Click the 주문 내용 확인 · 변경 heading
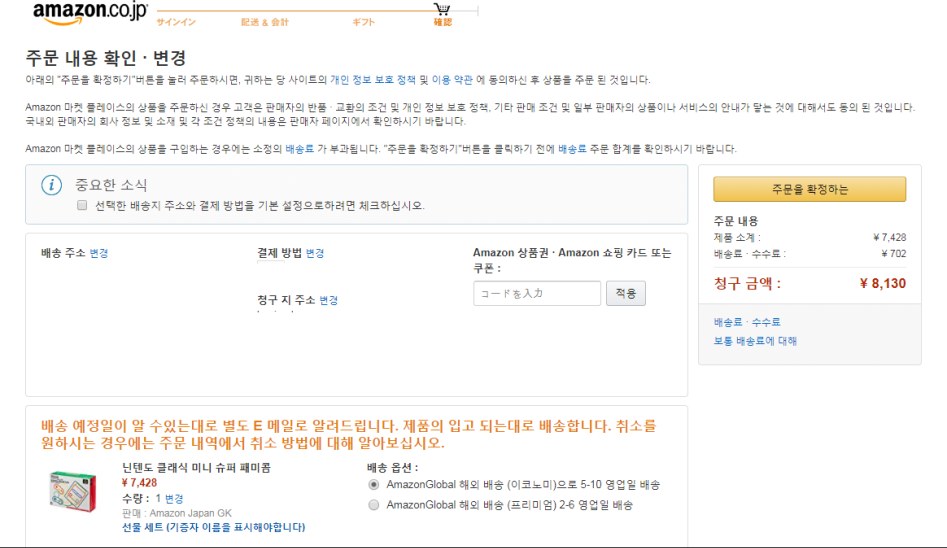The width and height of the screenshot is (947, 548). click(106, 58)
